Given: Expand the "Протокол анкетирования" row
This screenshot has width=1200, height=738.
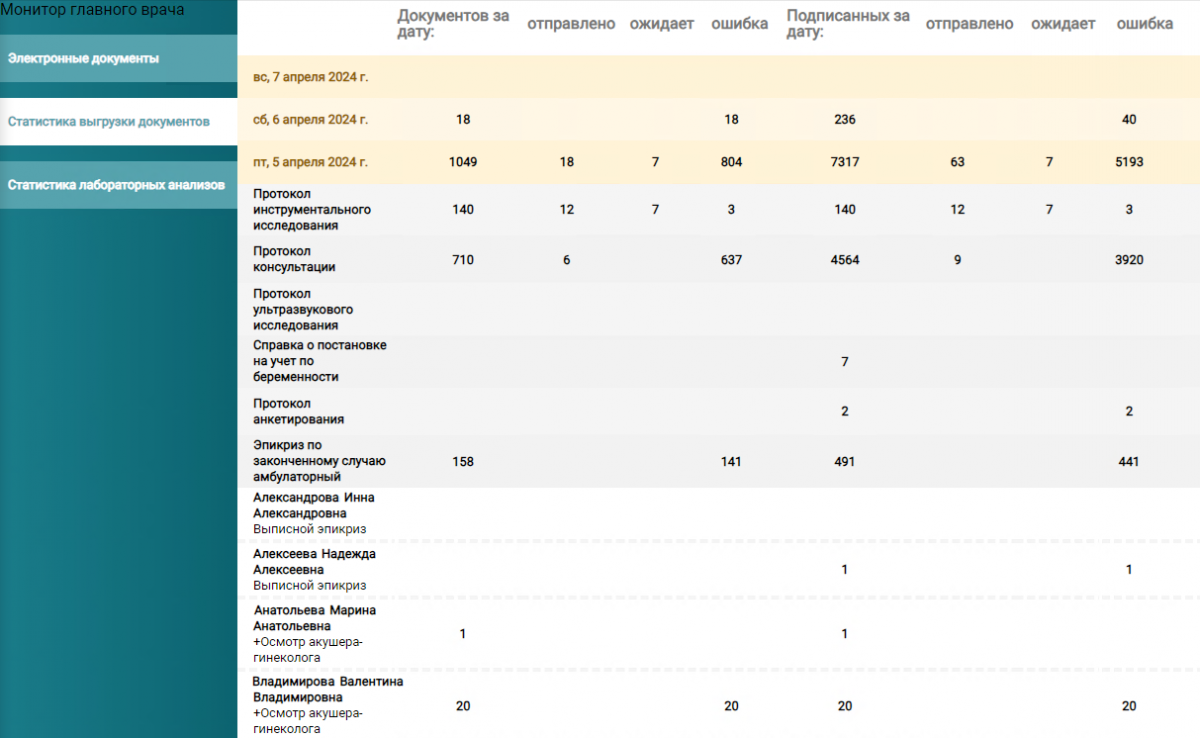Looking at the screenshot, I should coord(718,412).
